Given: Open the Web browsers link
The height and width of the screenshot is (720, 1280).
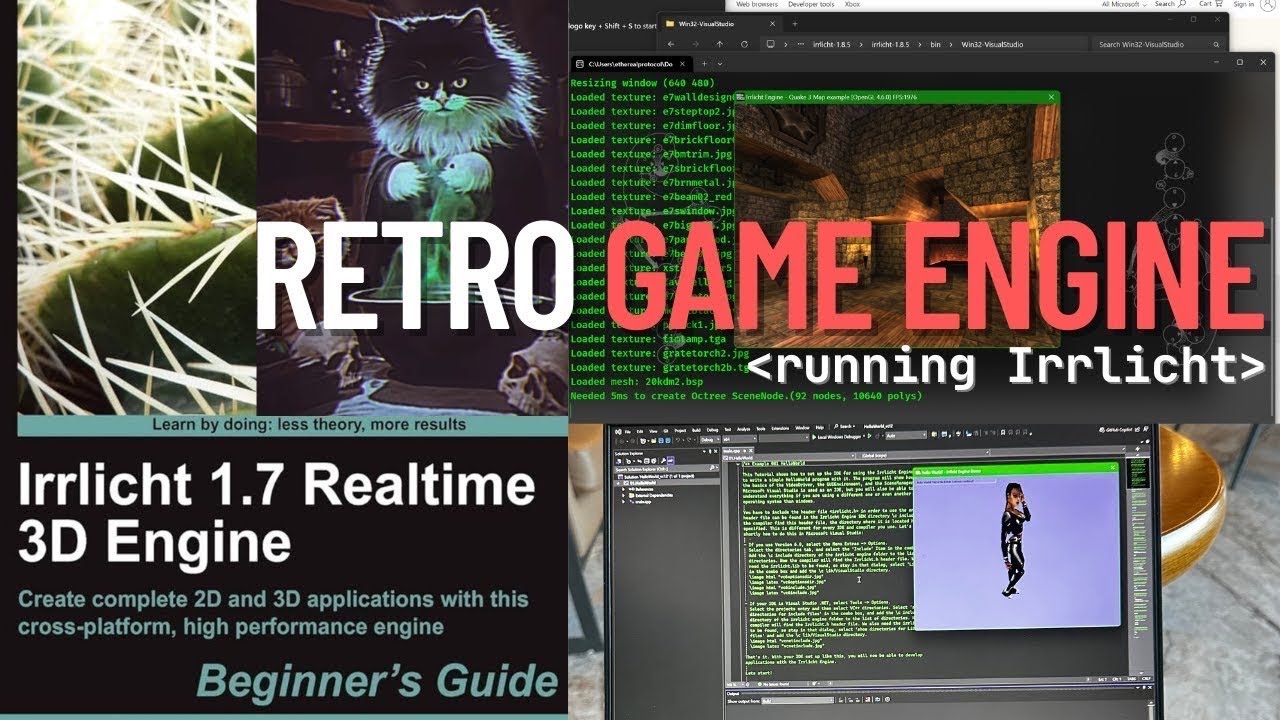Looking at the screenshot, I should point(757,4).
